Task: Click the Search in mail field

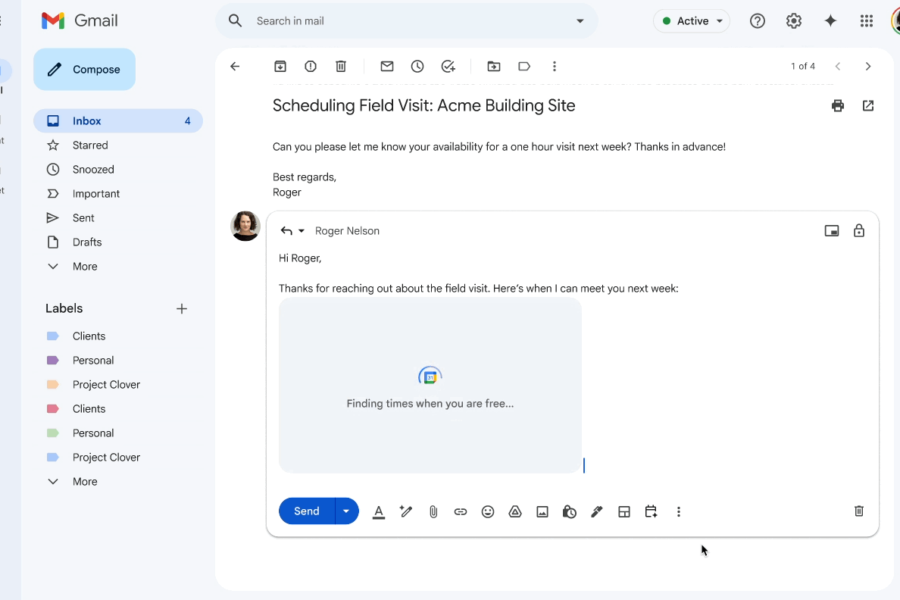Action: coord(400,20)
